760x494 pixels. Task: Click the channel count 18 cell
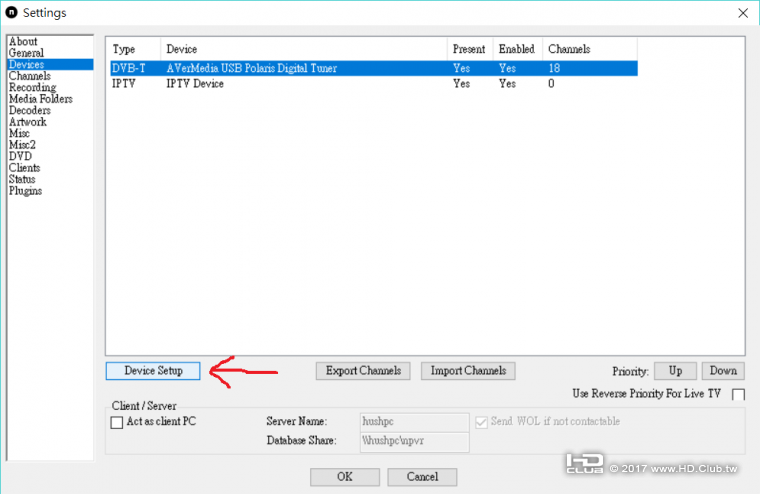pos(554,68)
